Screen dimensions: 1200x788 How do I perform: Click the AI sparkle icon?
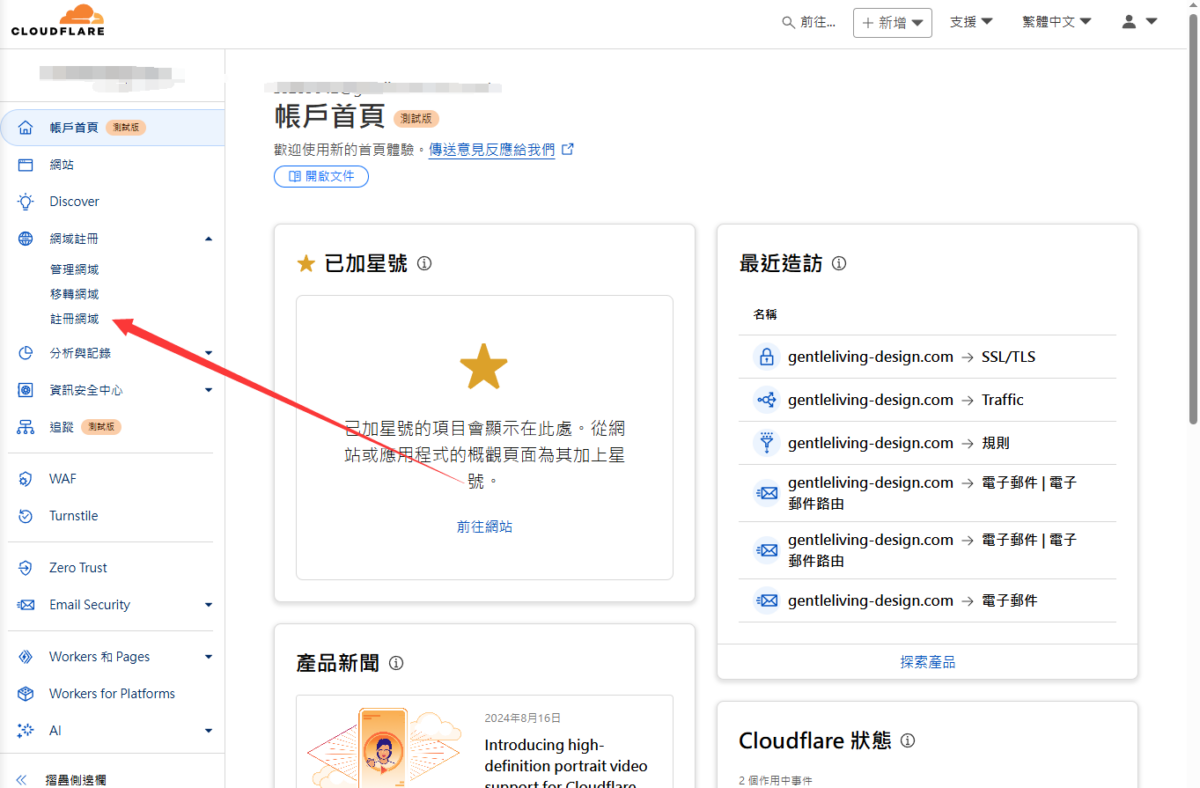[x=26, y=731]
